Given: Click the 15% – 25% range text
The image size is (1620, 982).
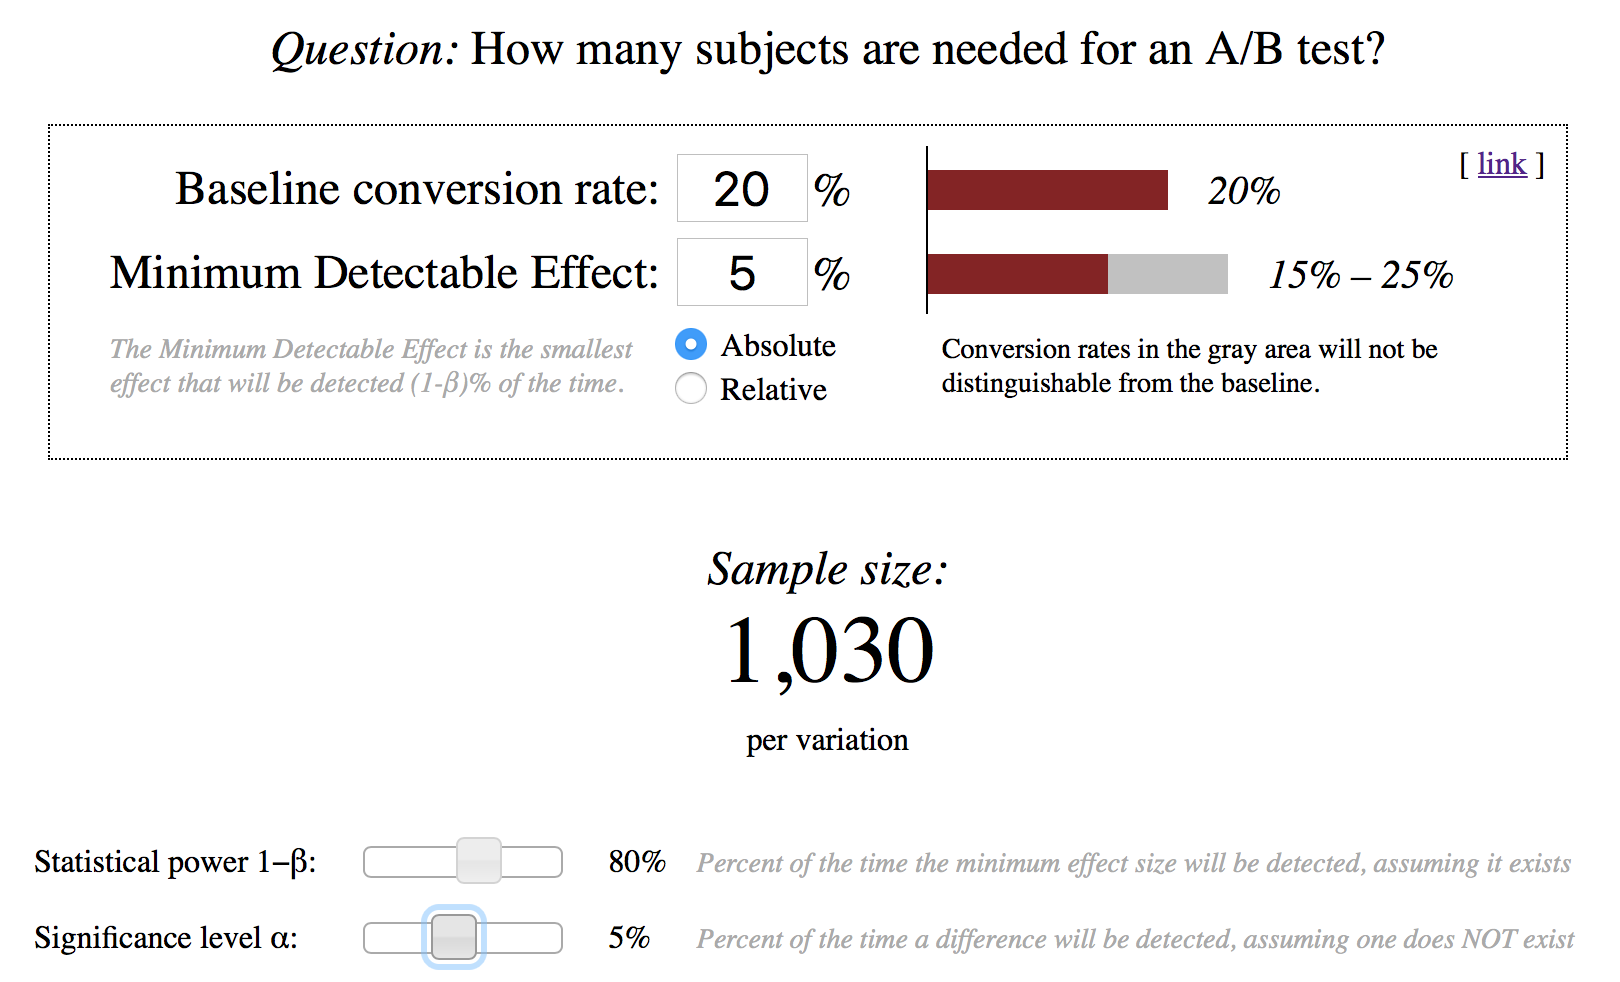Looking at the screenshot, I should (1361, 275).
